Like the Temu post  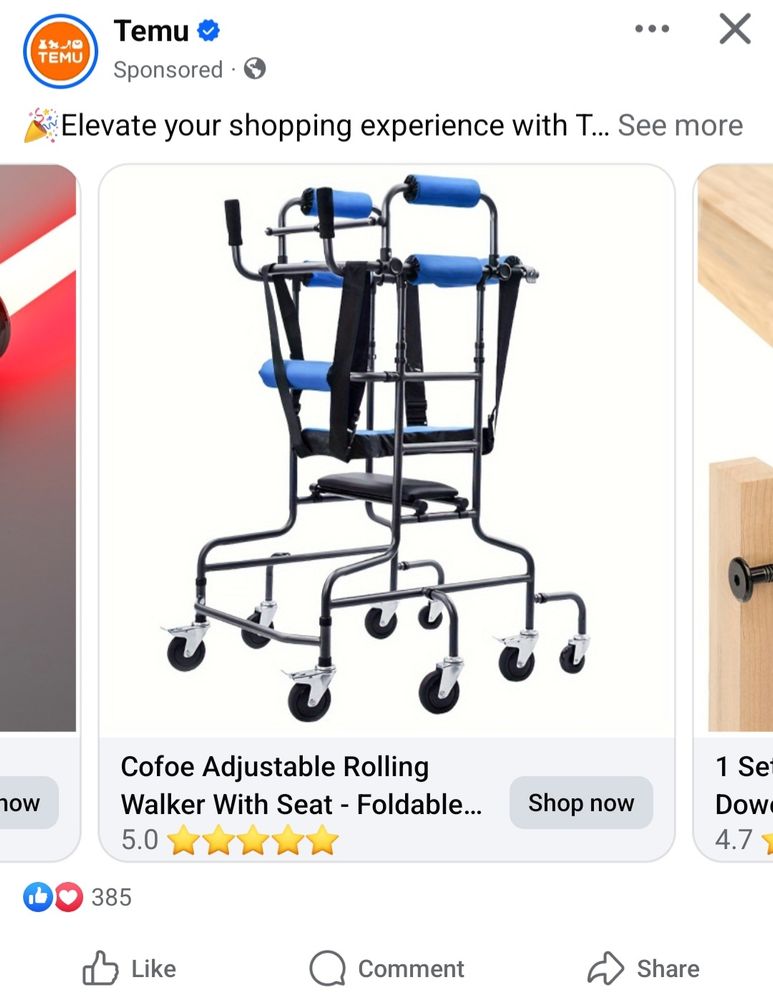pos(129,968)
